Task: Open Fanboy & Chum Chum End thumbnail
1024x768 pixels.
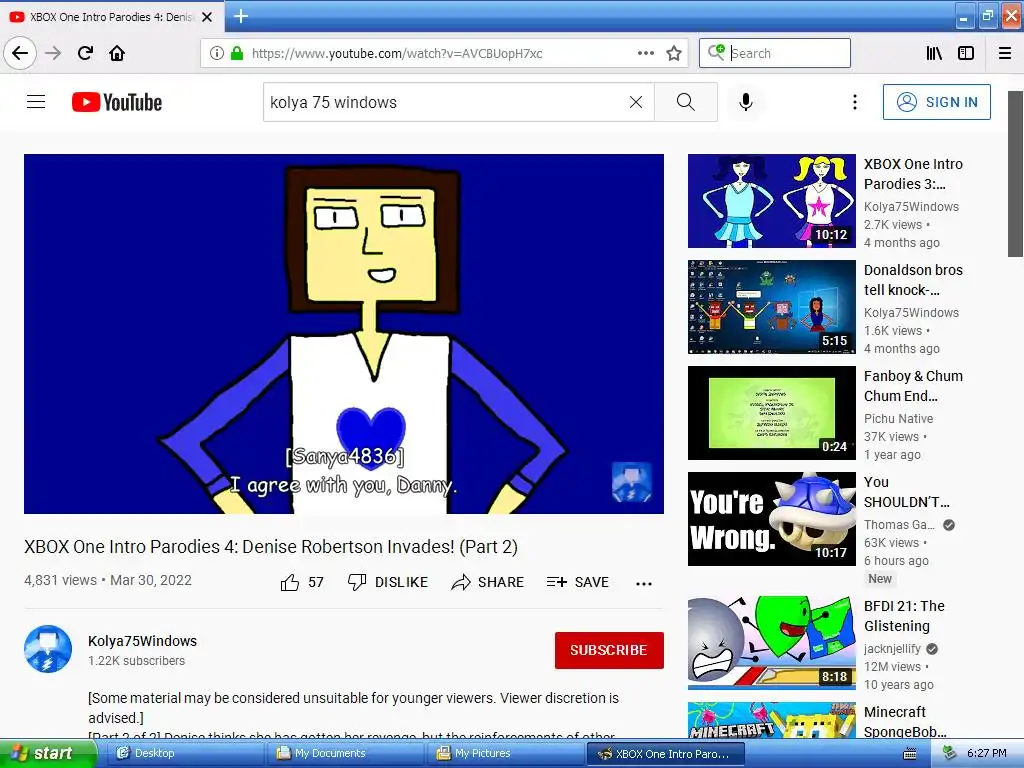Action: click(x=772, y=413)
